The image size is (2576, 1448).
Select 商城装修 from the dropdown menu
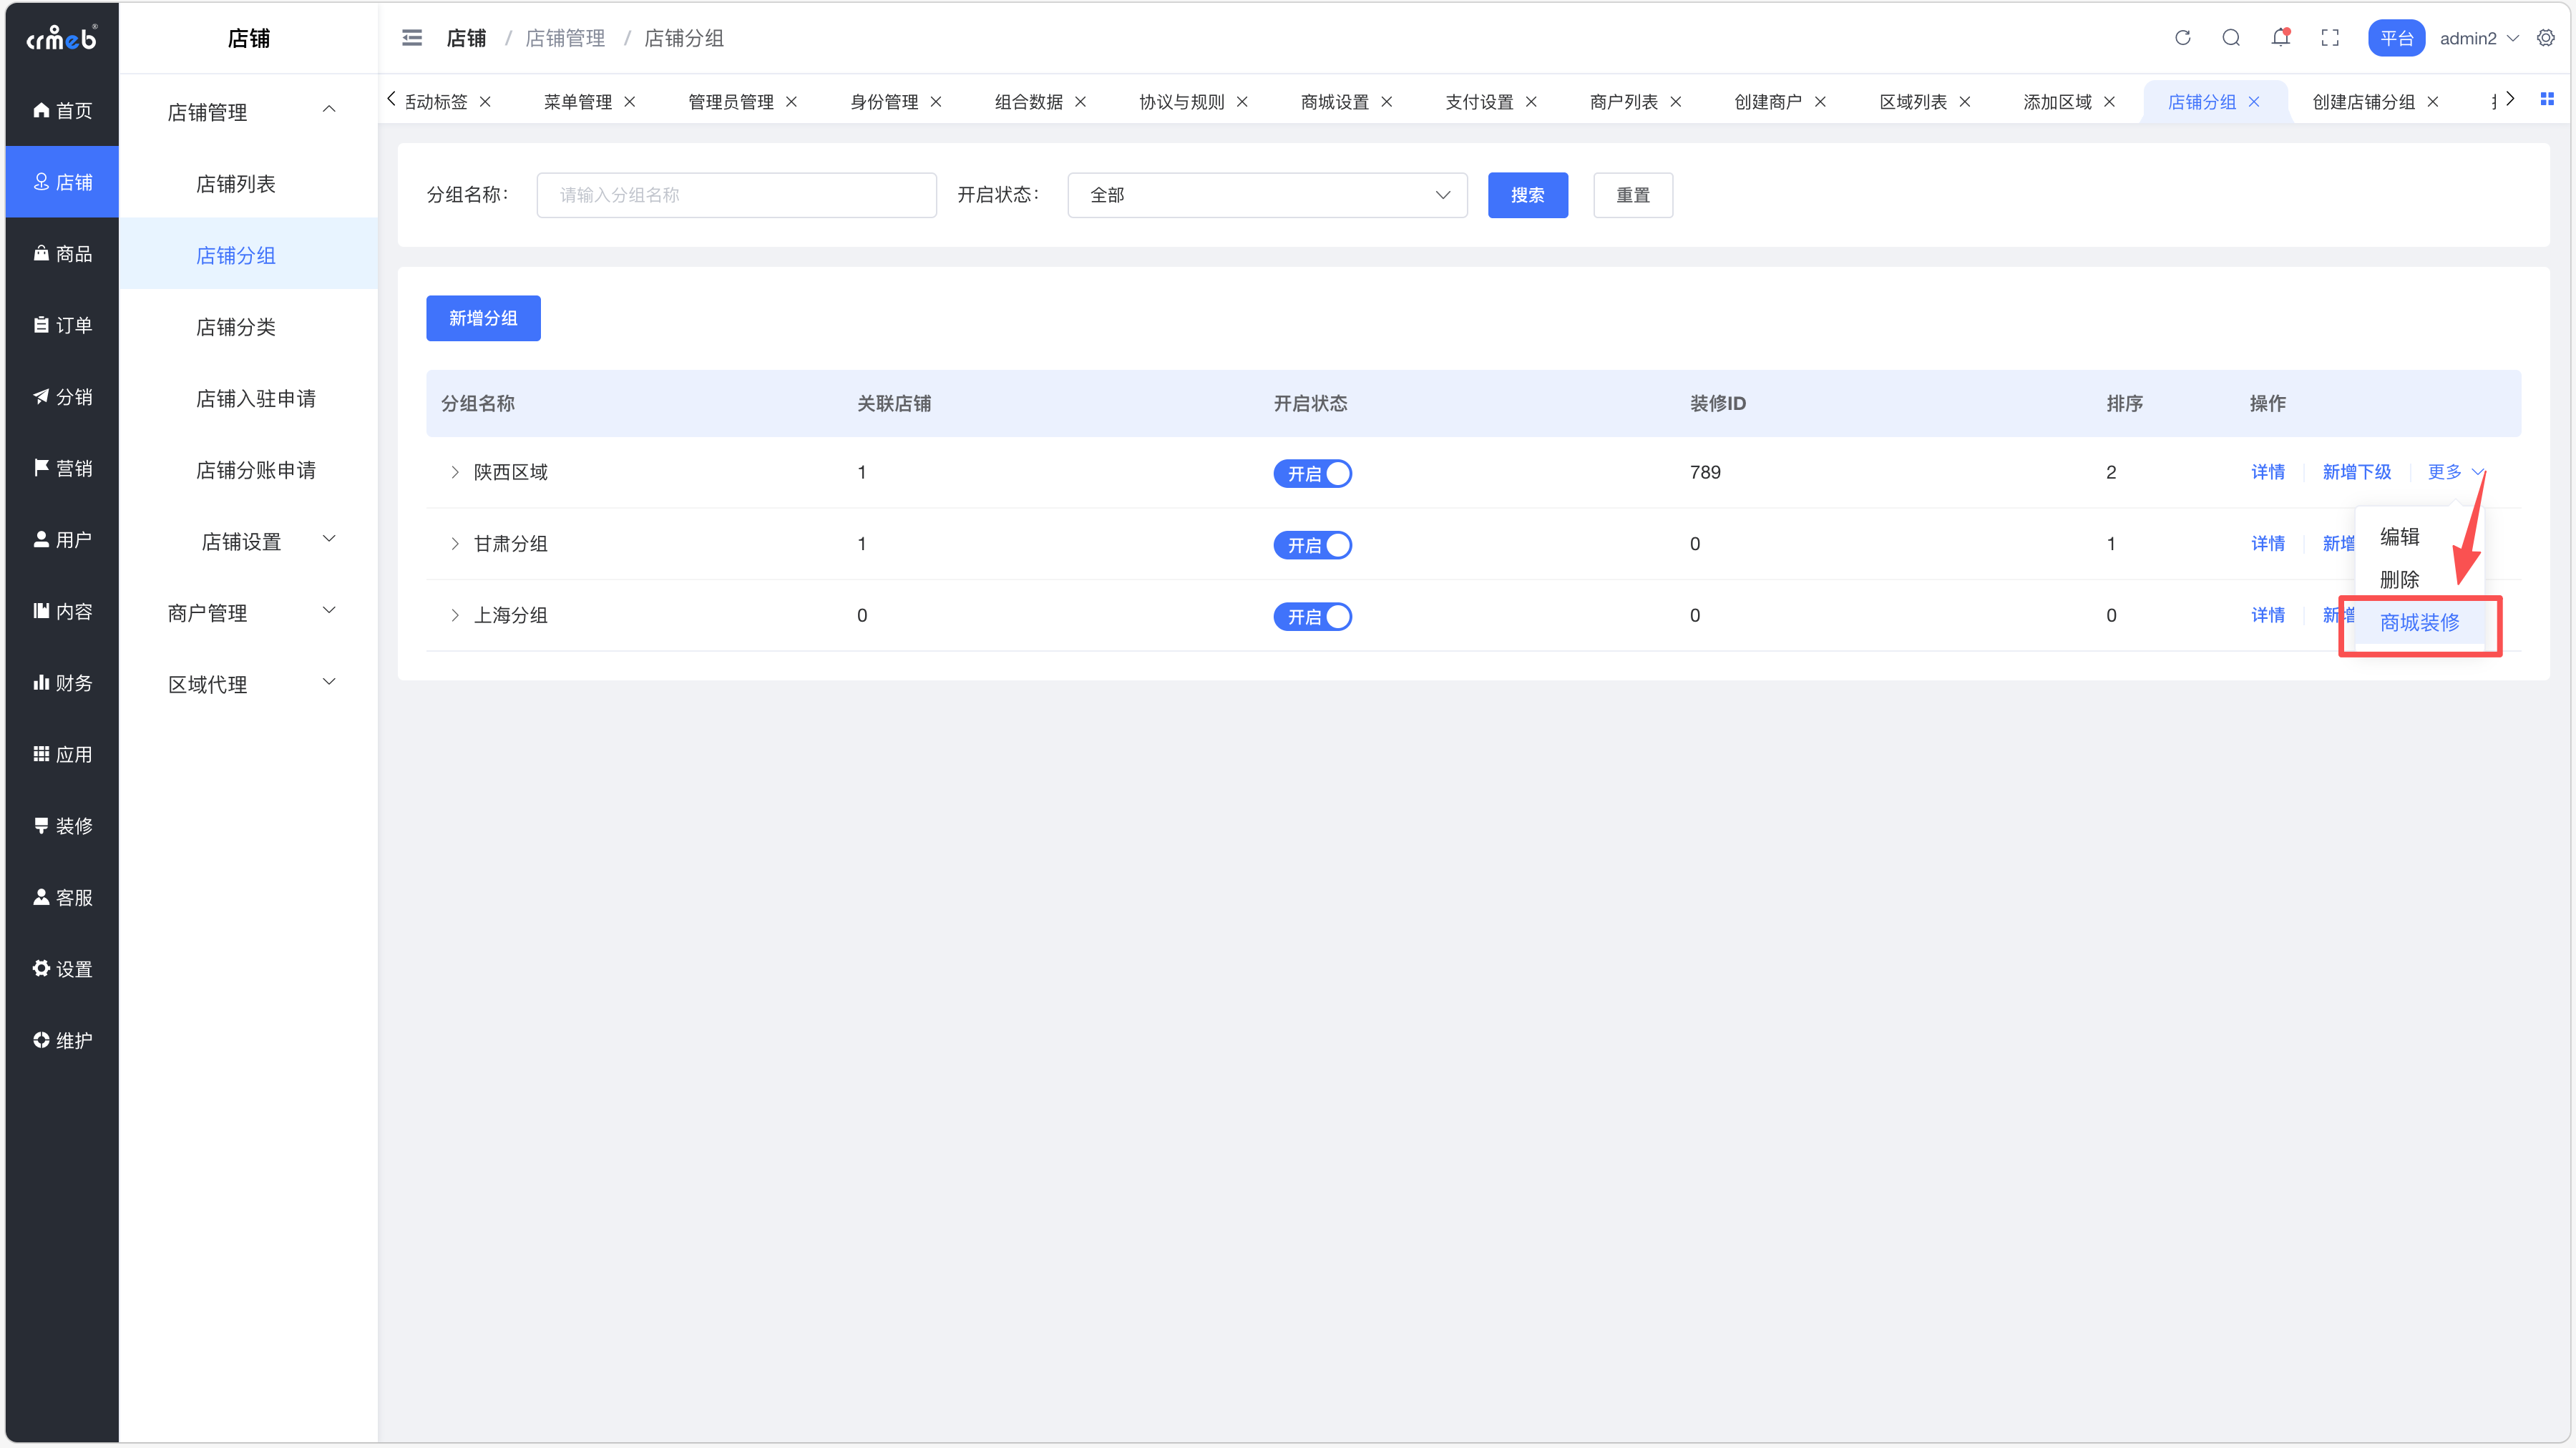pos(2419,623)
